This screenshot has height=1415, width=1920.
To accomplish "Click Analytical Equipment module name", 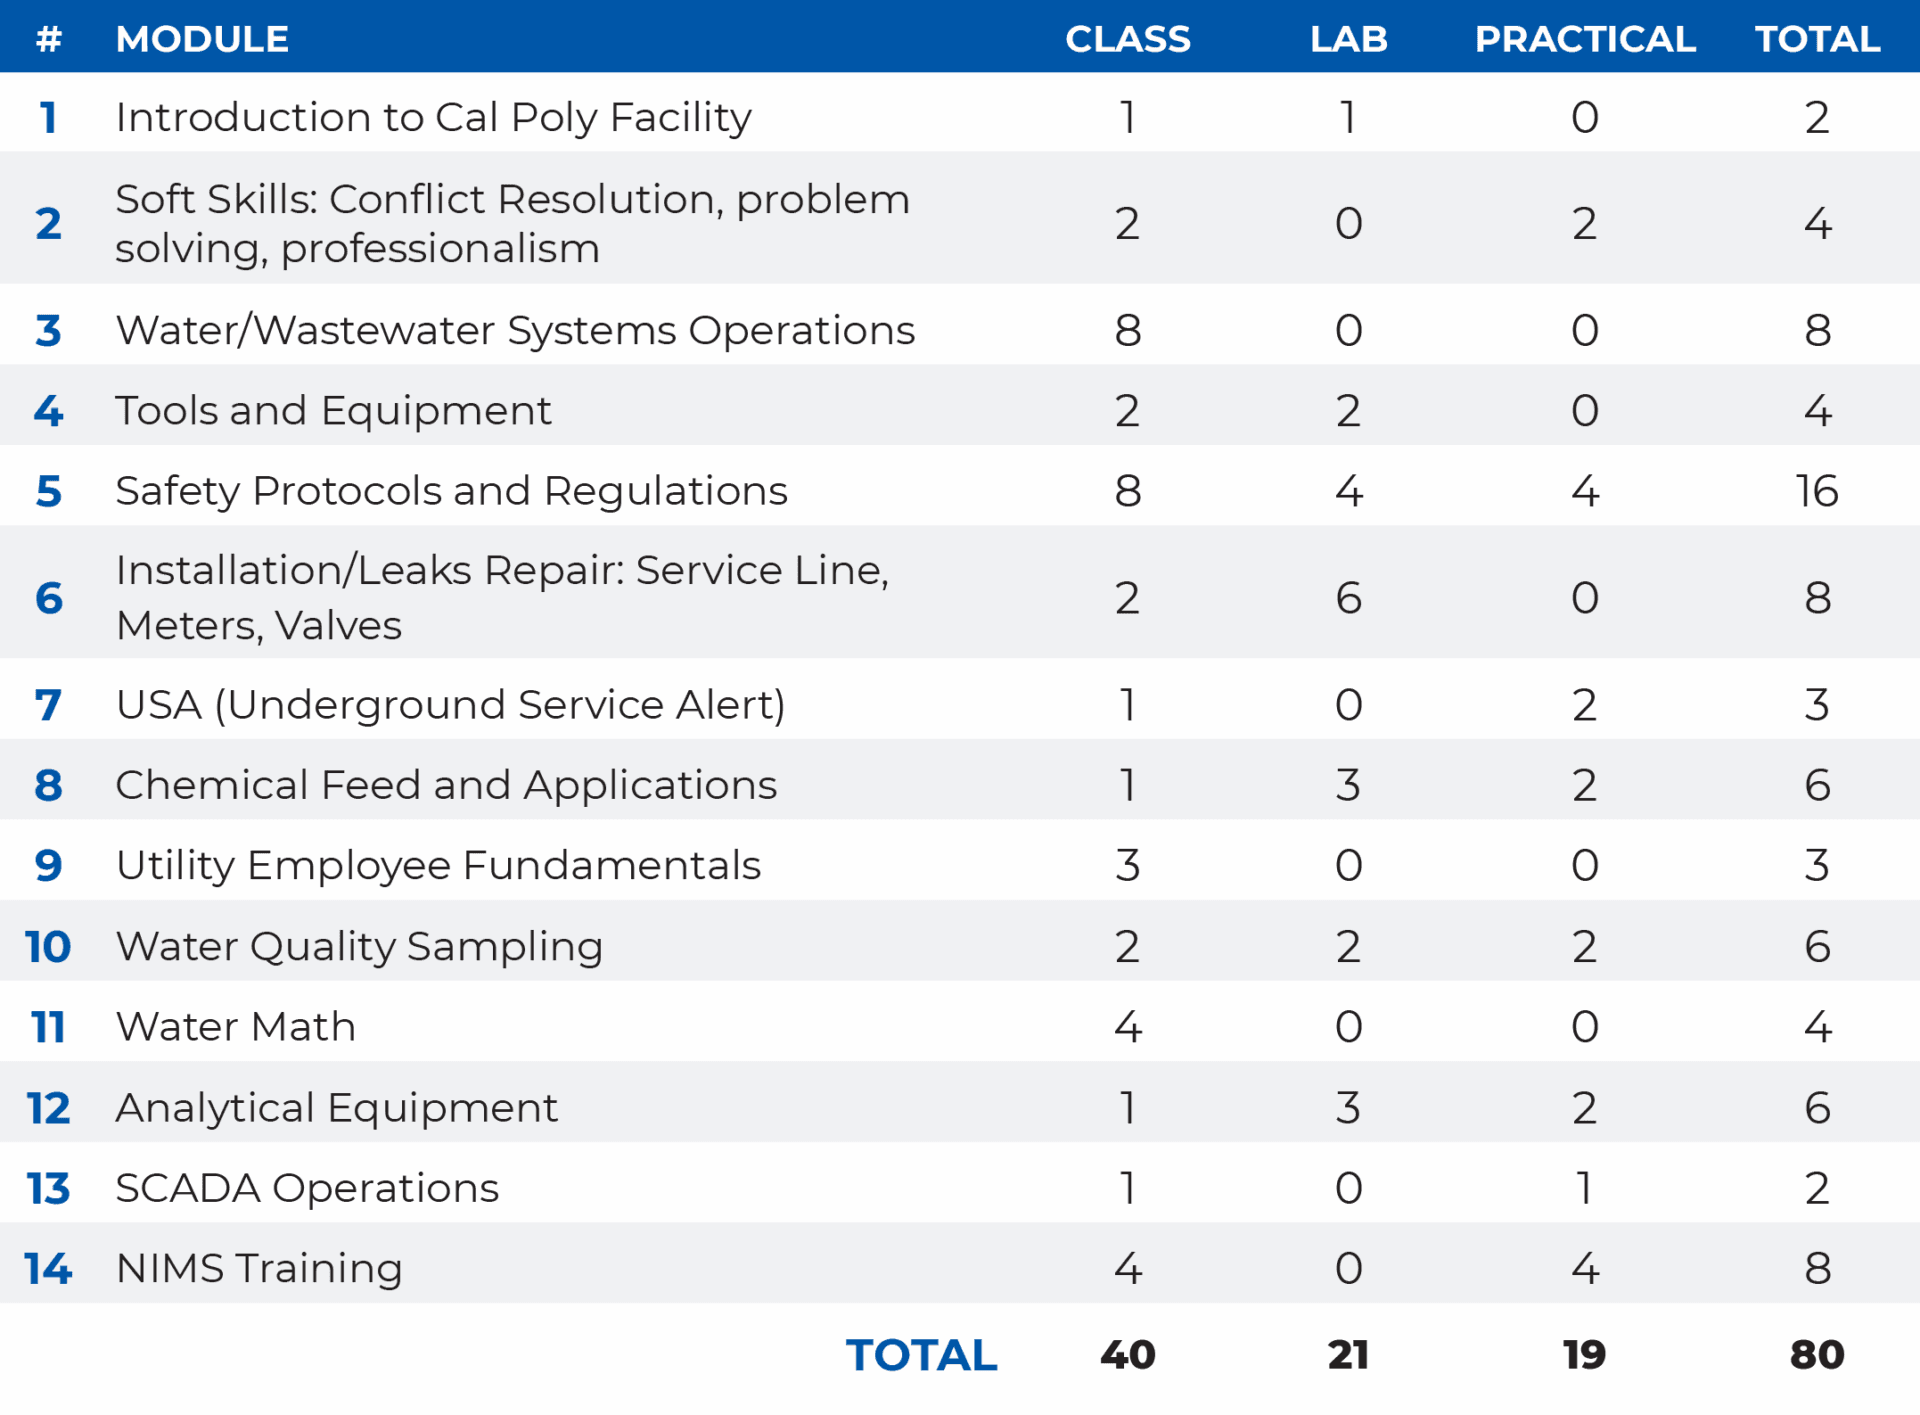I will click(337, 1106).
